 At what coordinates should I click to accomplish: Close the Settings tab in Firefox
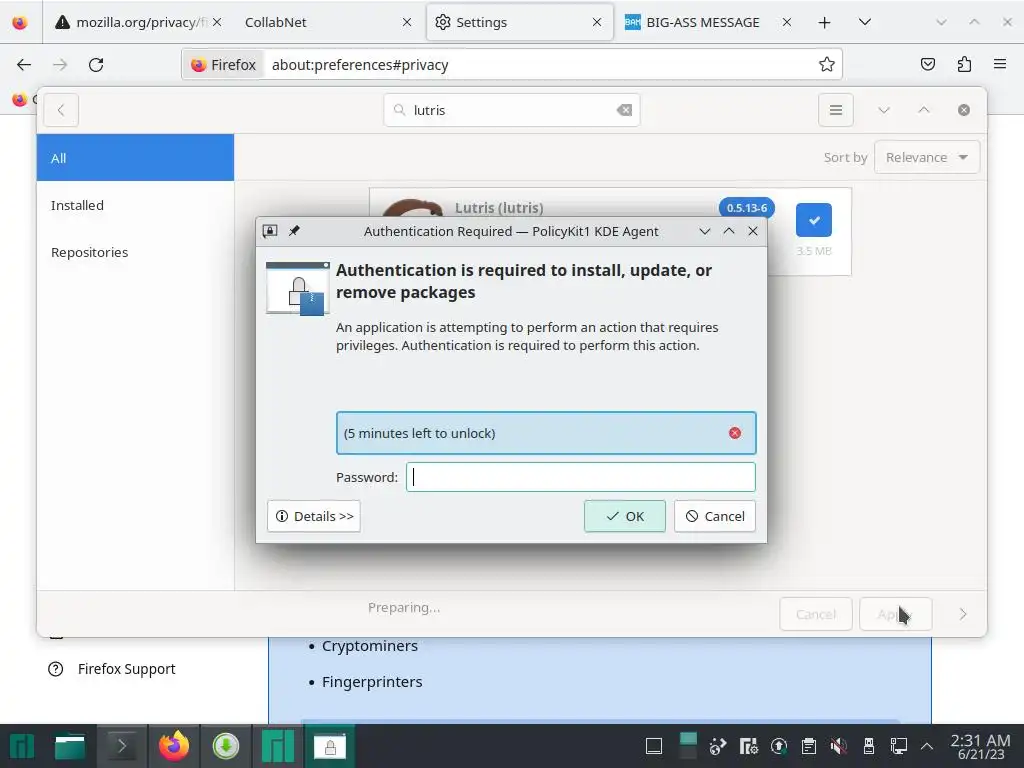pyautogui.click(x=597, y=22)
